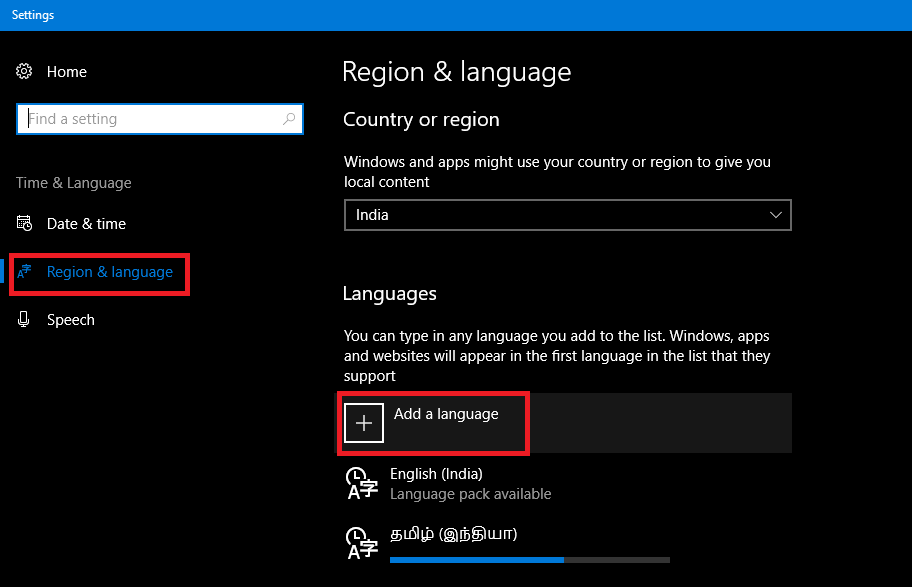The image size is (912, 587).
Task: Click Language pack available text
Action: coord(471,494)
